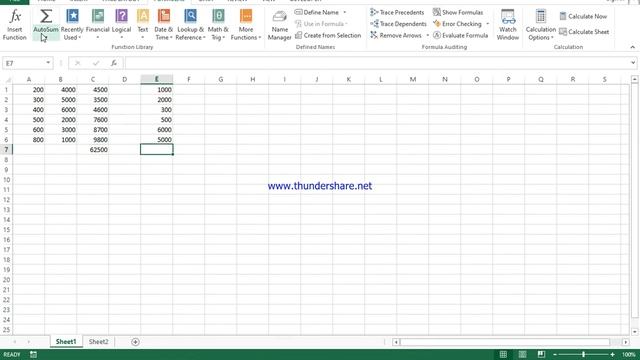Click Trace Precedents

pyautogui.click(x=397, y=12)
